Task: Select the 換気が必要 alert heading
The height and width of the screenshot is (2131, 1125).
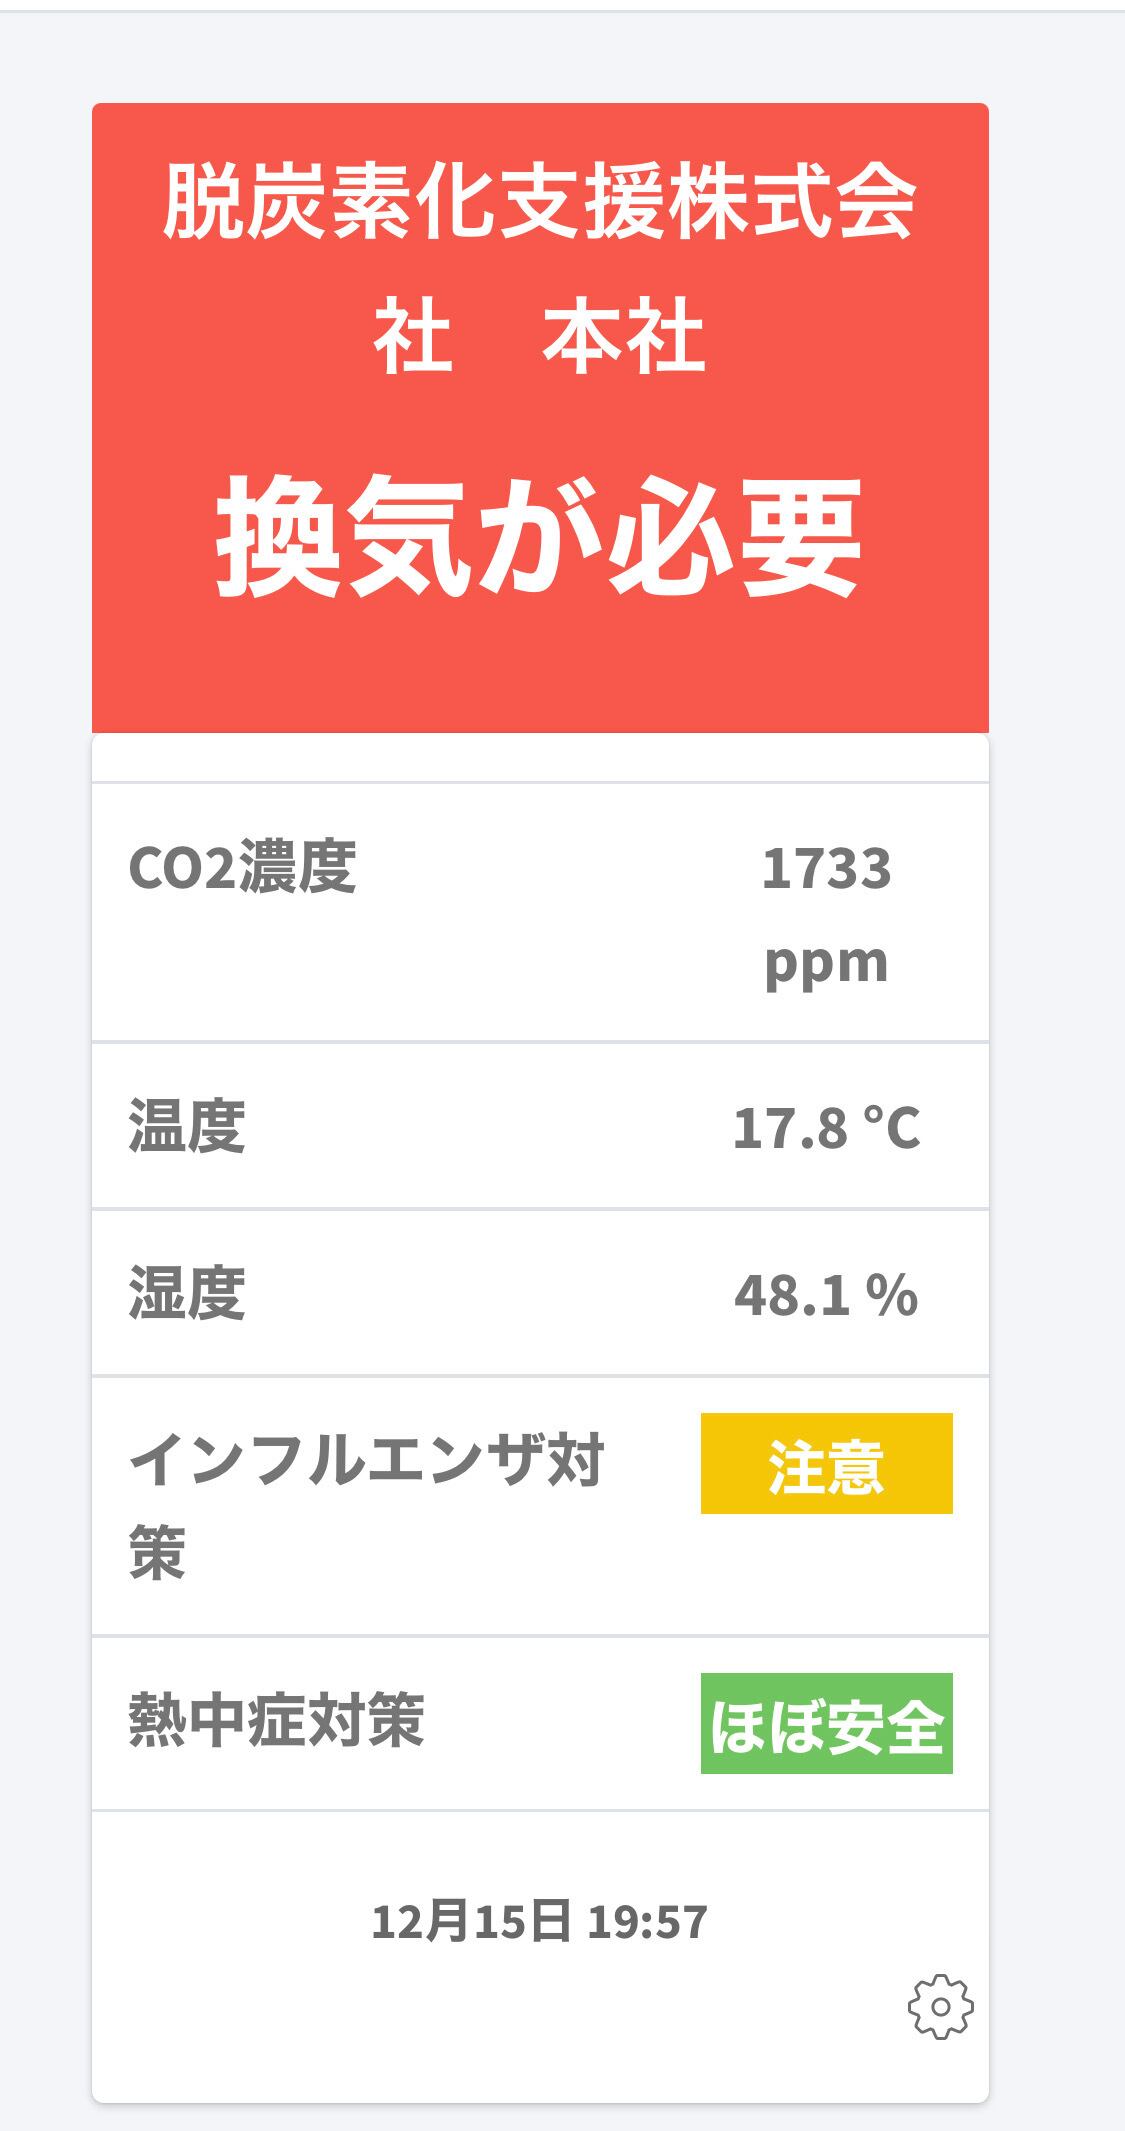Action: (540, 536)
